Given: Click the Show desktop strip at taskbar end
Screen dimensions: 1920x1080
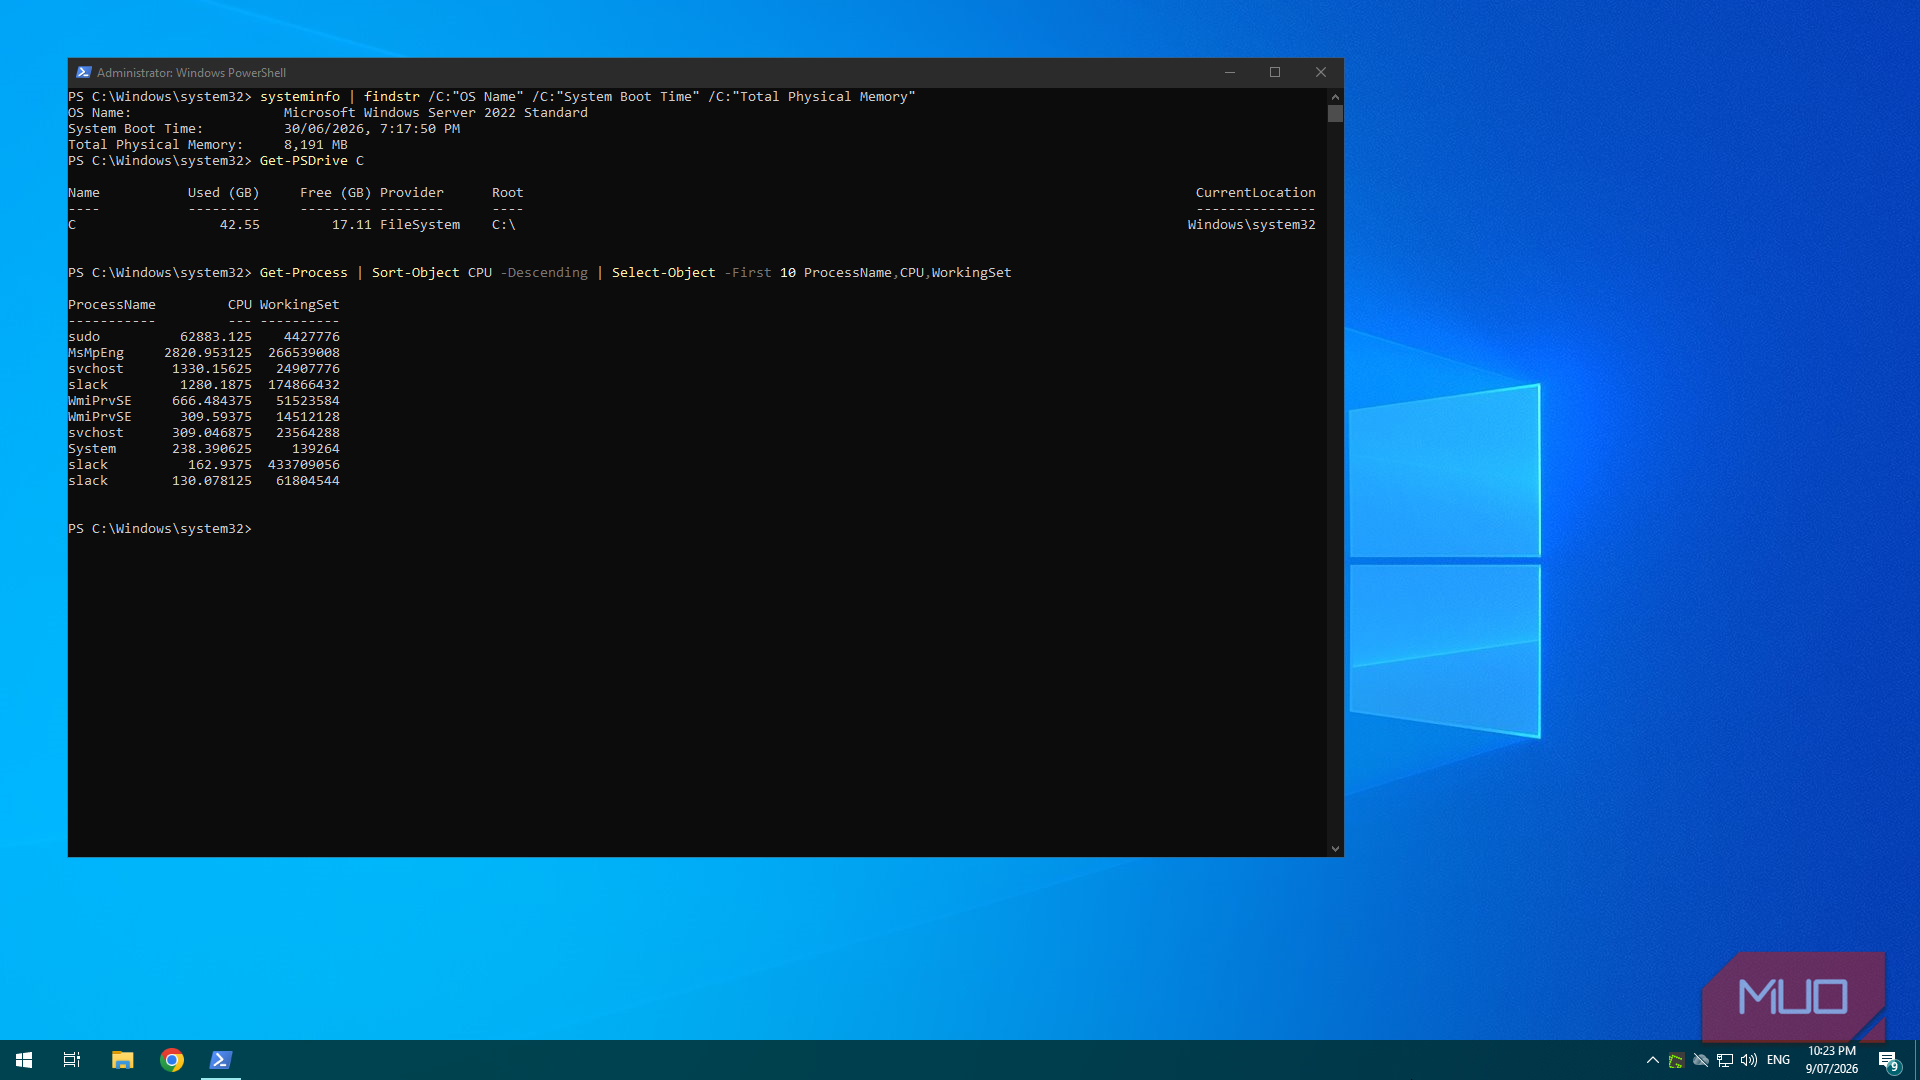Looking at the screenshot, I should pos(1916,1060).
